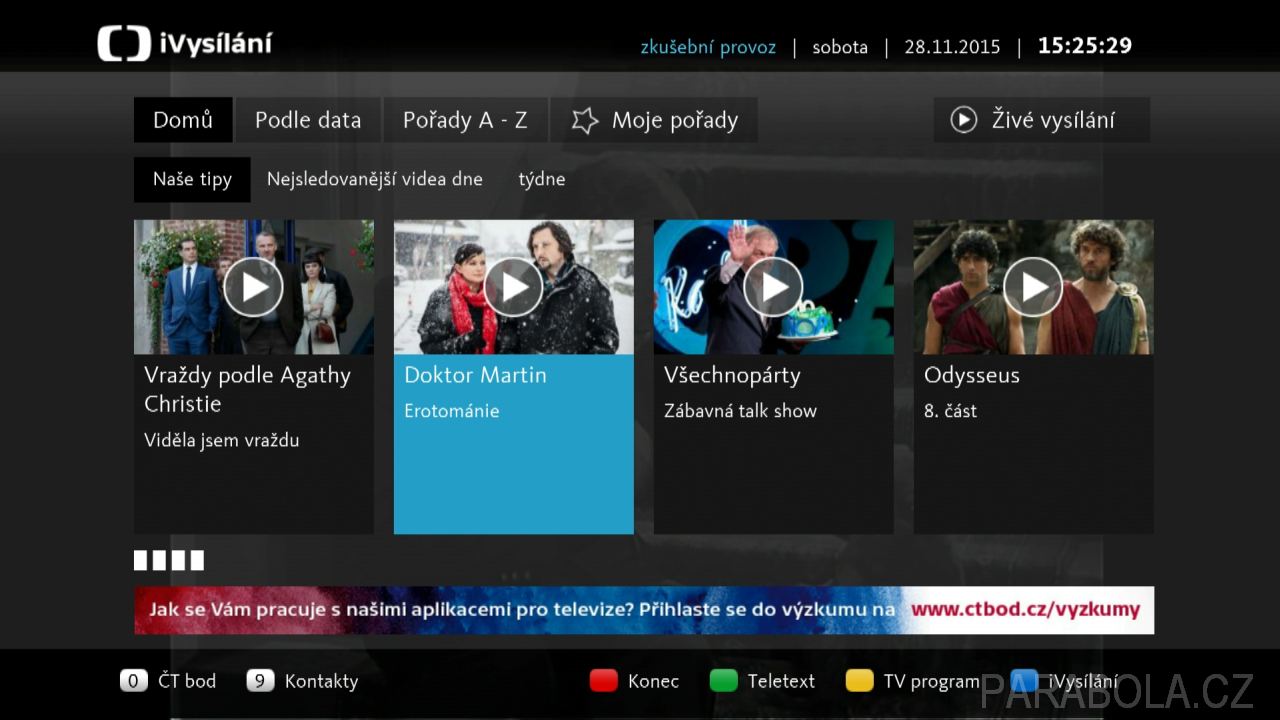Select the blue iVysílání button icon
Screen dimensions: 1280x720
pos(1024,681)
